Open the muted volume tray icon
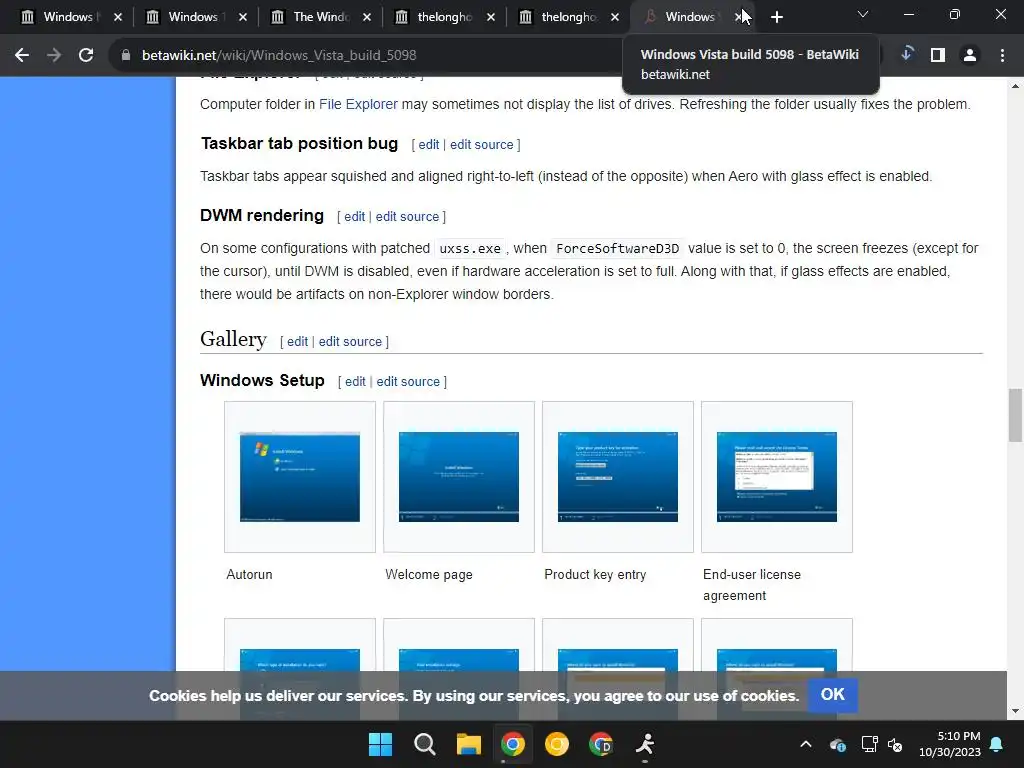 (x=895, y=744)
